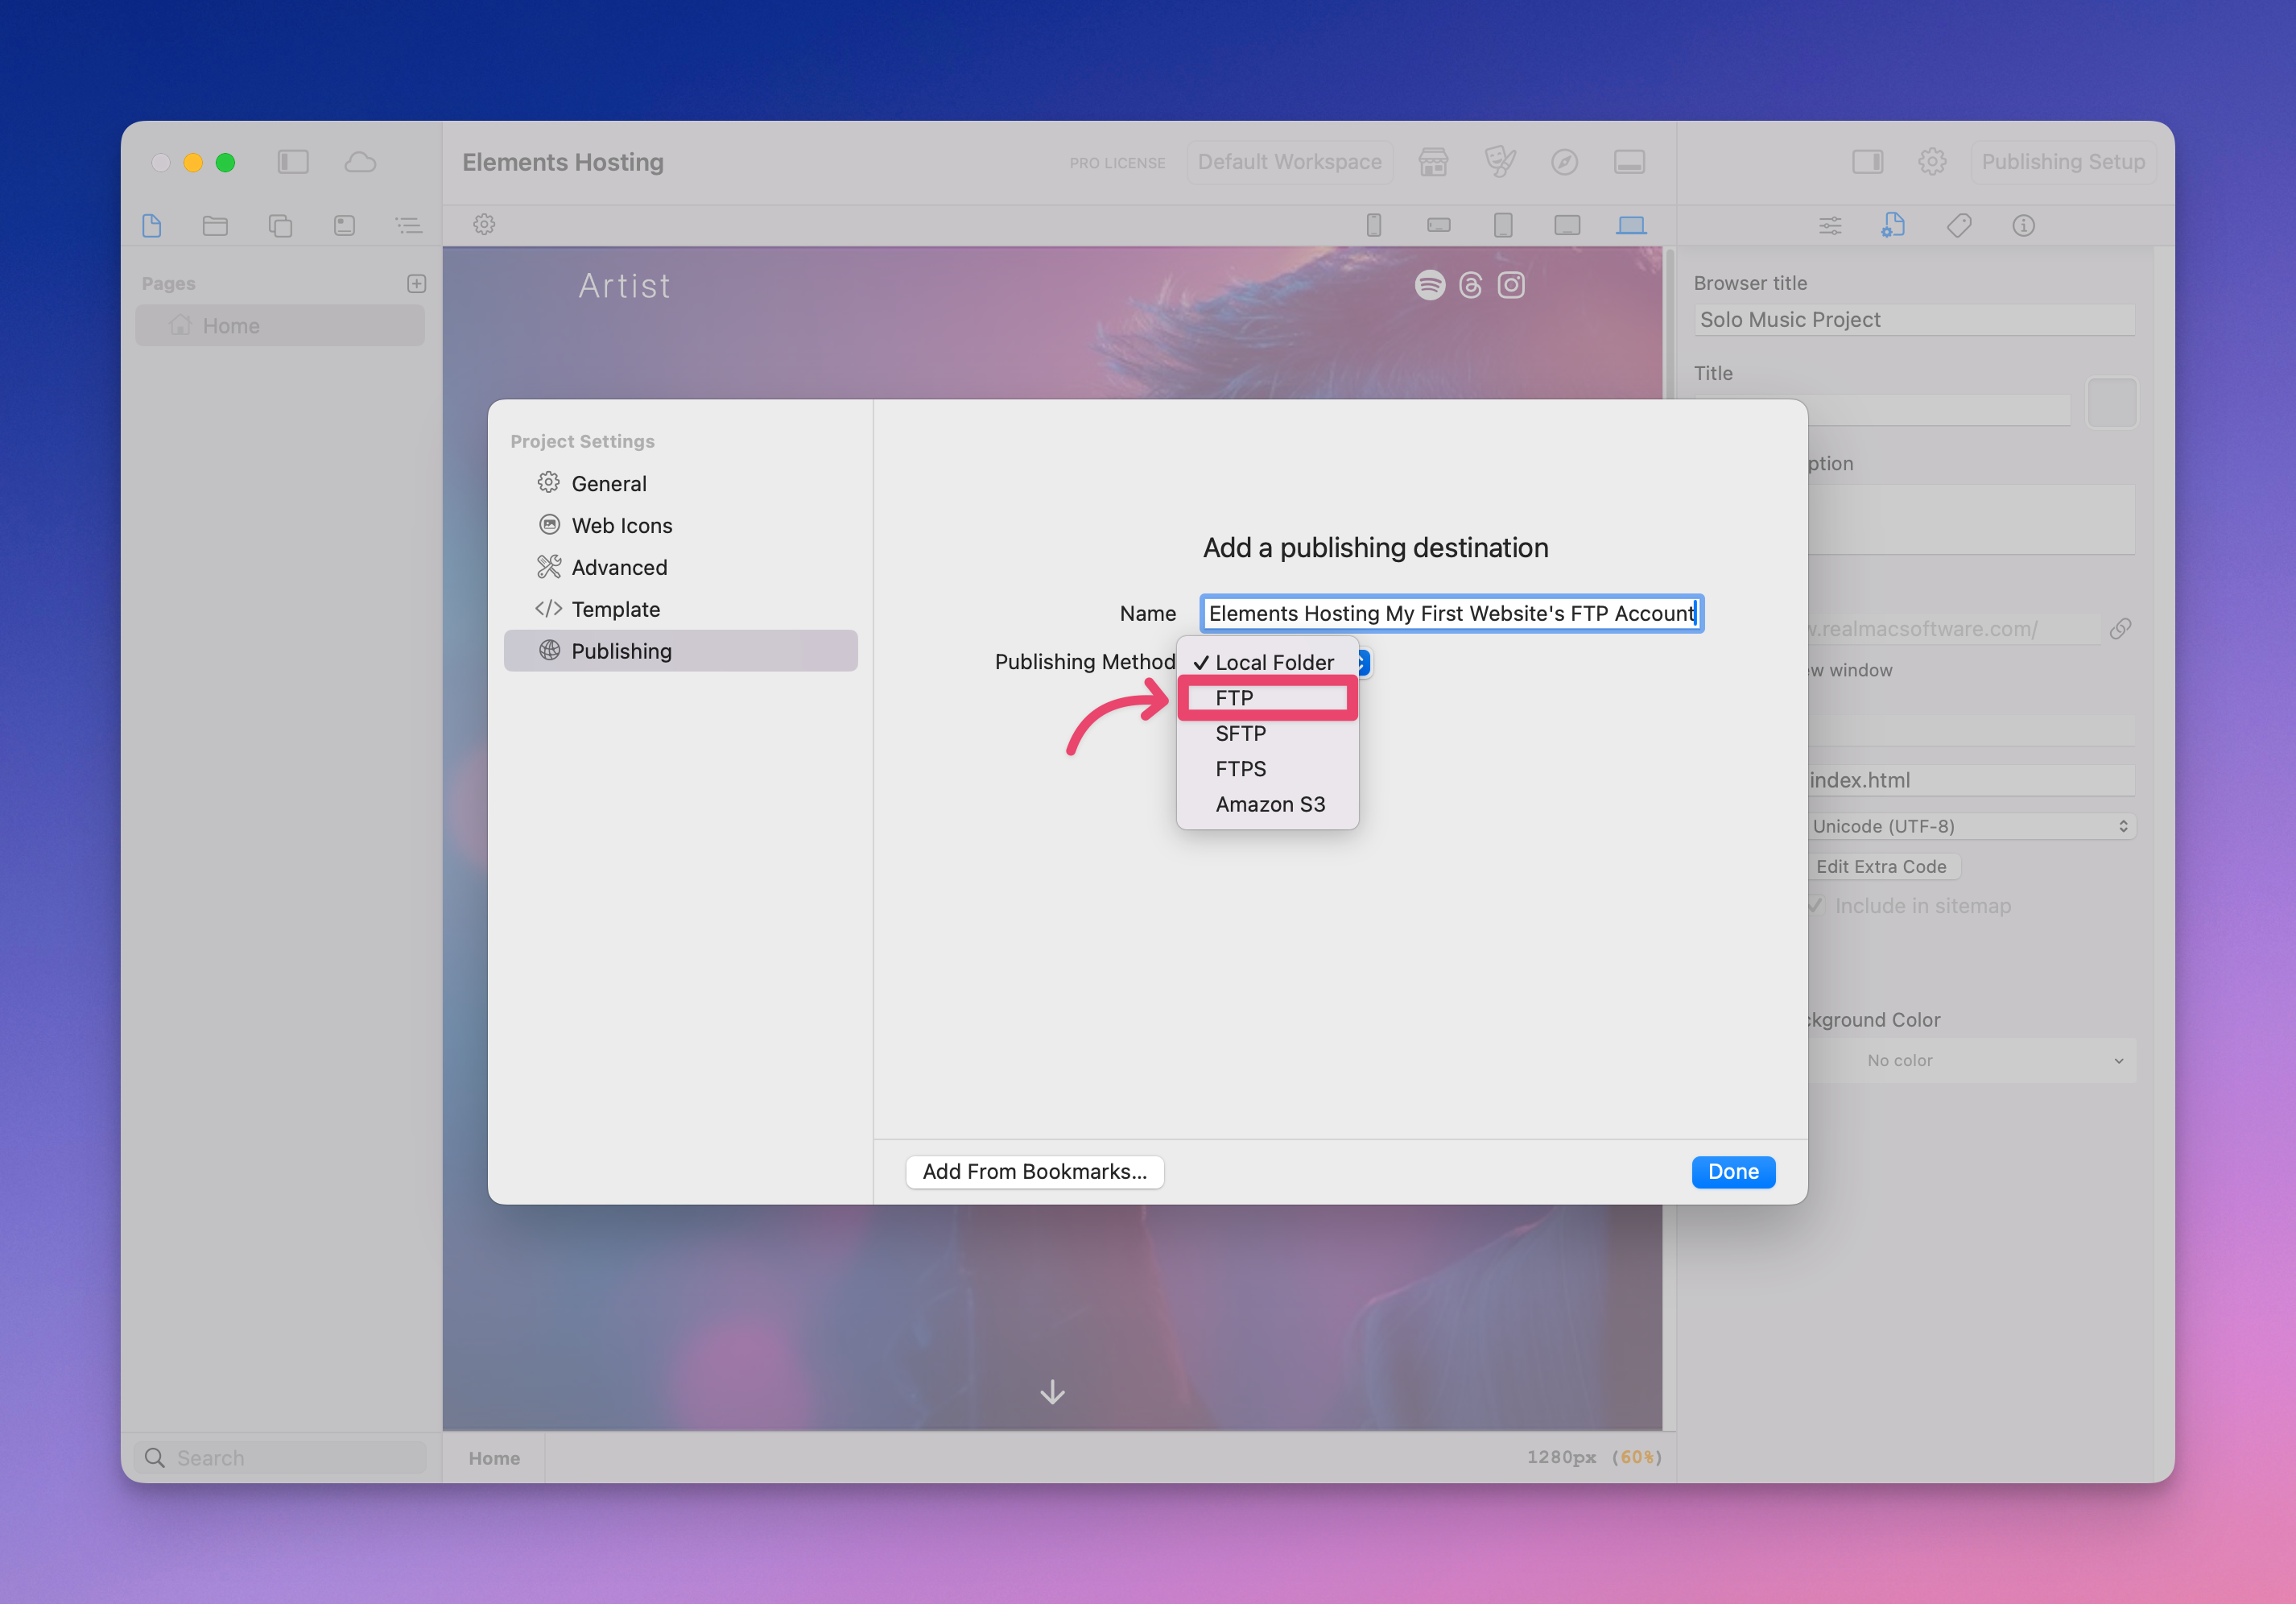The height and width of the screenshot is (1604, 2296).
Task: Open the info inspector tab icon
Action: (x=2023, y=225)
